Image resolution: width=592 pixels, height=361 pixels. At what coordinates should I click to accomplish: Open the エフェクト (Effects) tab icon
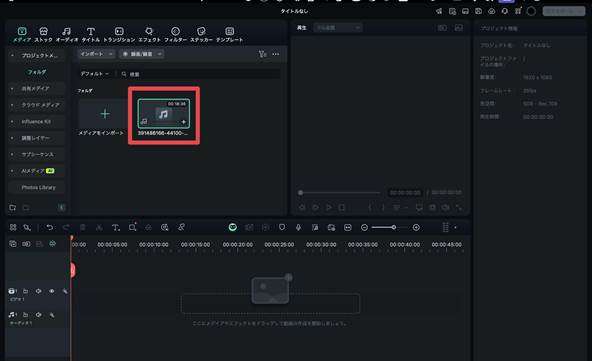(x=149, y=31)
